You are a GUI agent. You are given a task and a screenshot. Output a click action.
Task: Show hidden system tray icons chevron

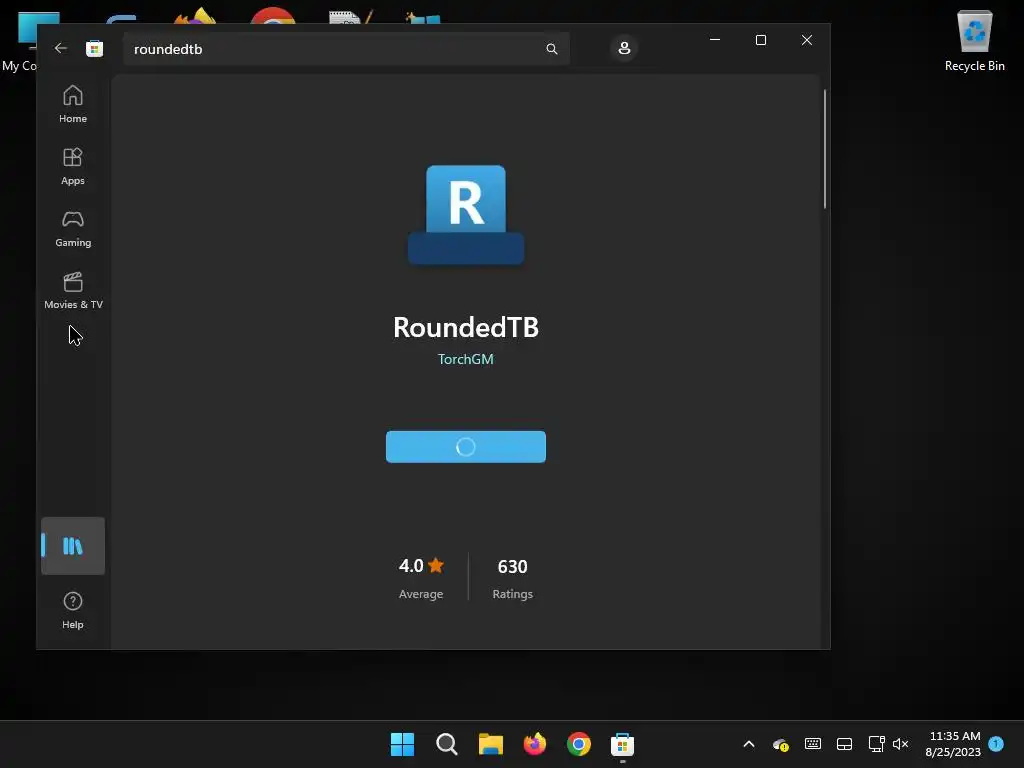click(749, 744)
